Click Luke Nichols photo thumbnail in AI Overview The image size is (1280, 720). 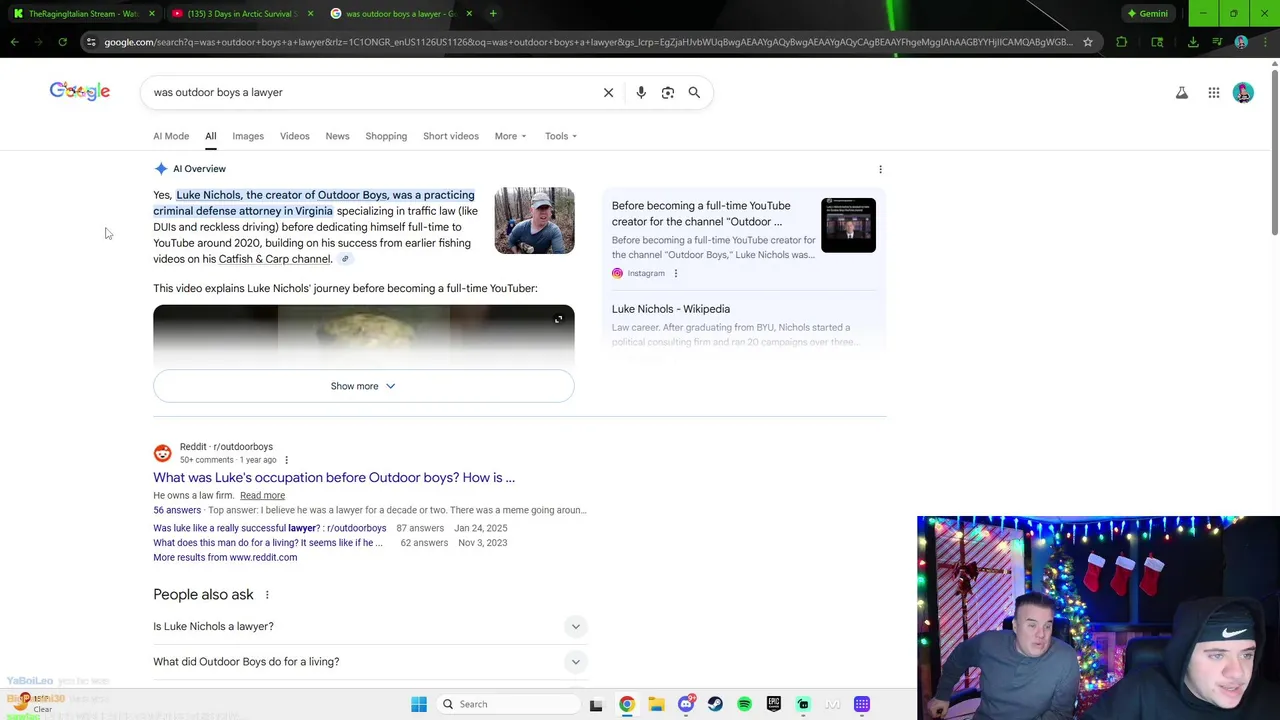pyautogui.click(x=534, y=220)
